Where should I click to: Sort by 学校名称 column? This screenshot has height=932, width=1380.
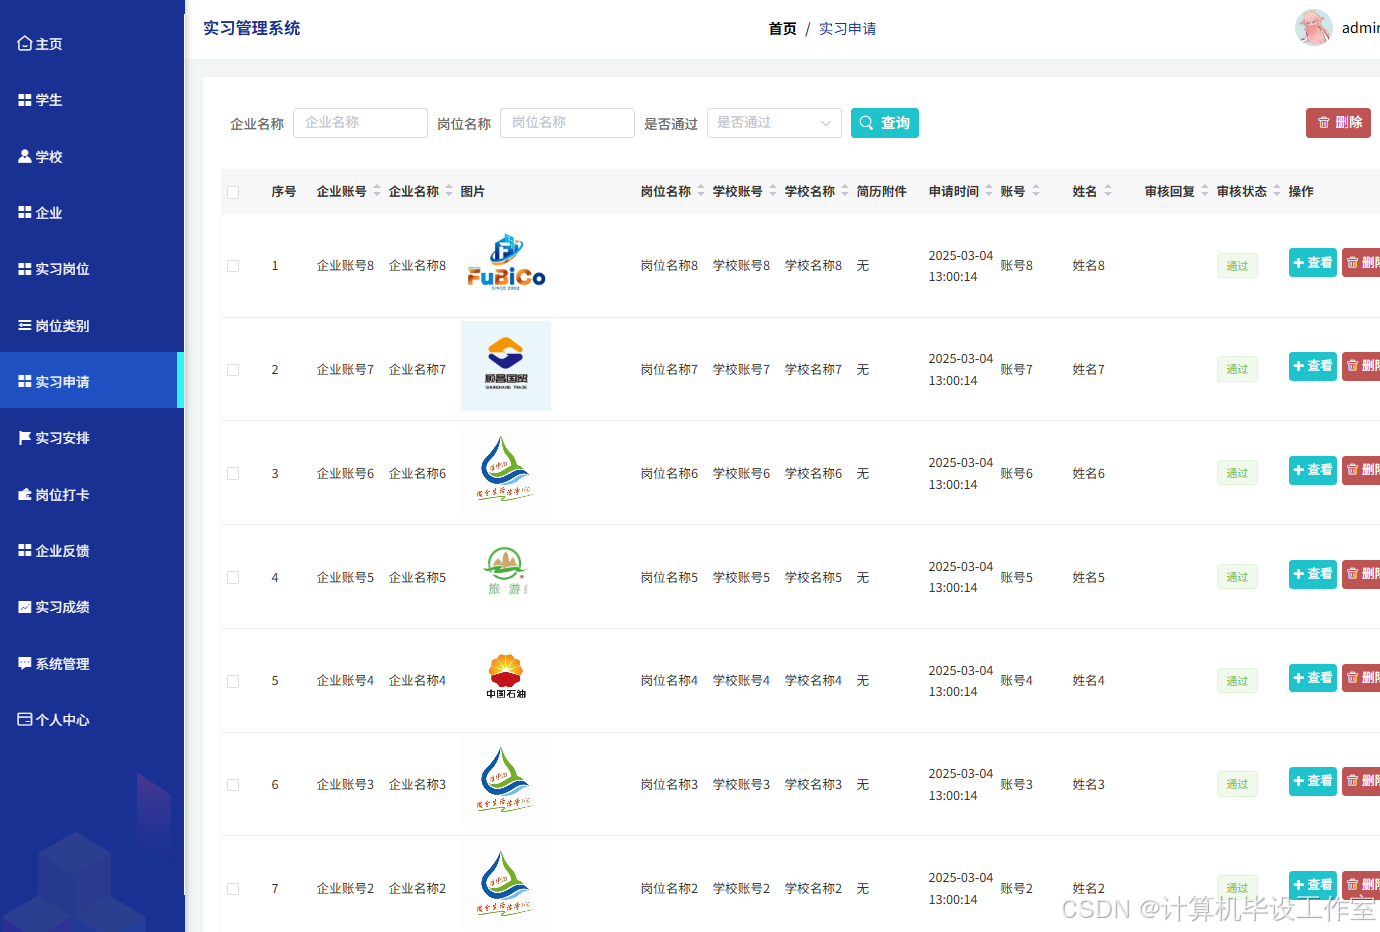845,191
